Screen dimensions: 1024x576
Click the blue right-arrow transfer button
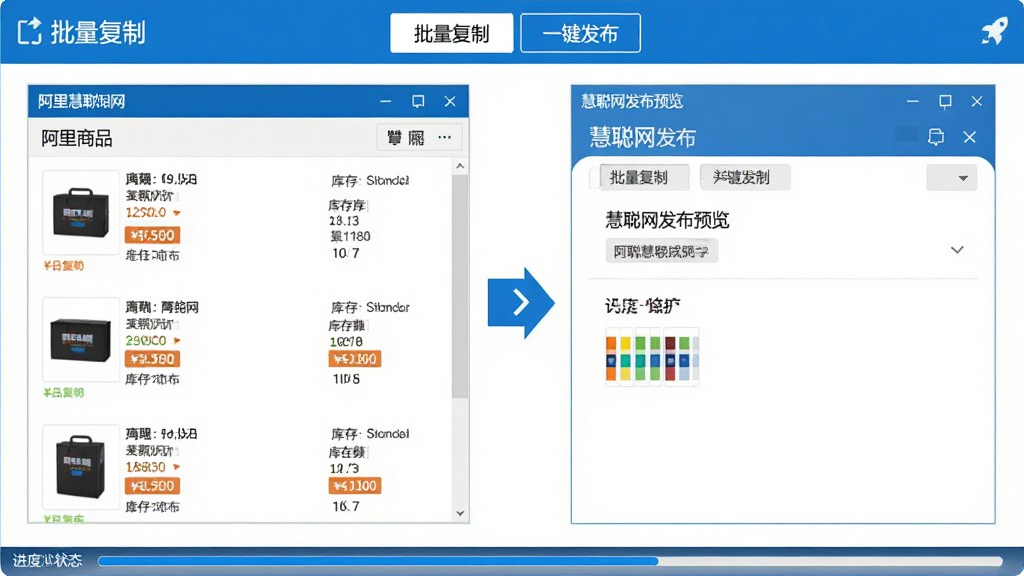coord(520,302)
